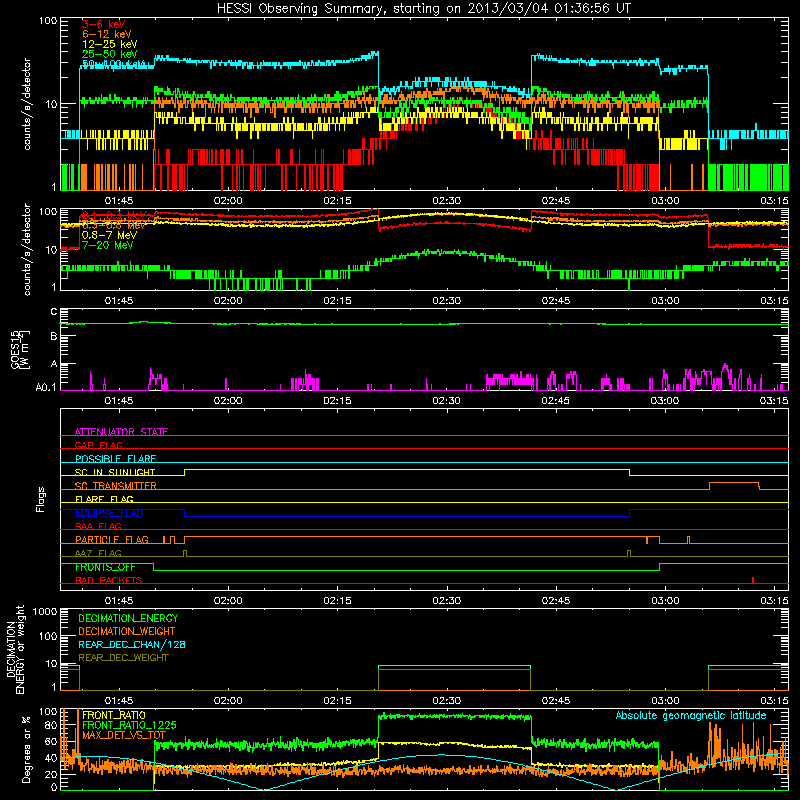The height and width of the screenshot is (800, 800).
Task: Click the Flags panel axis label
Action: 41,499
